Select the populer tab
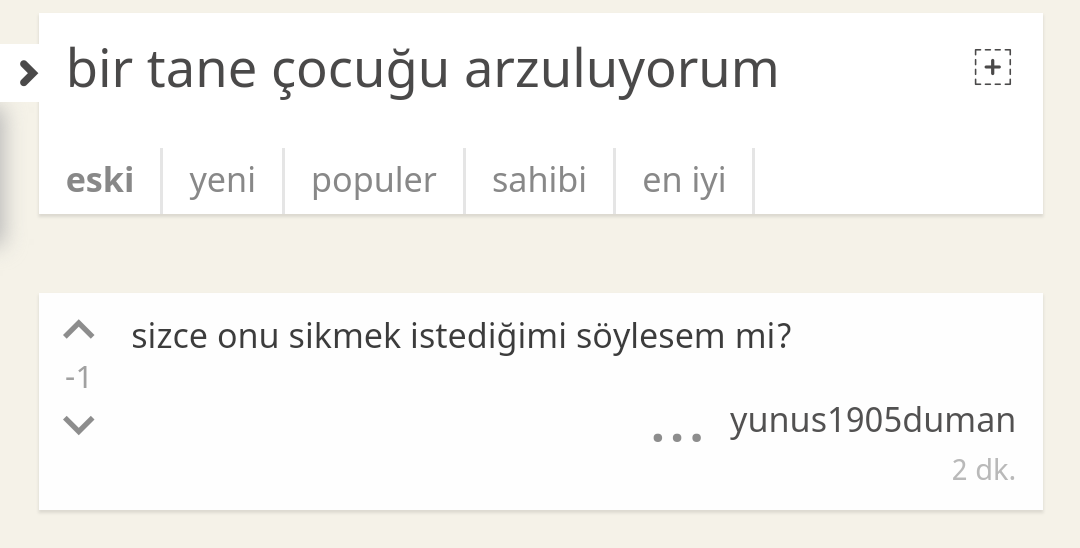 [374, 181]
